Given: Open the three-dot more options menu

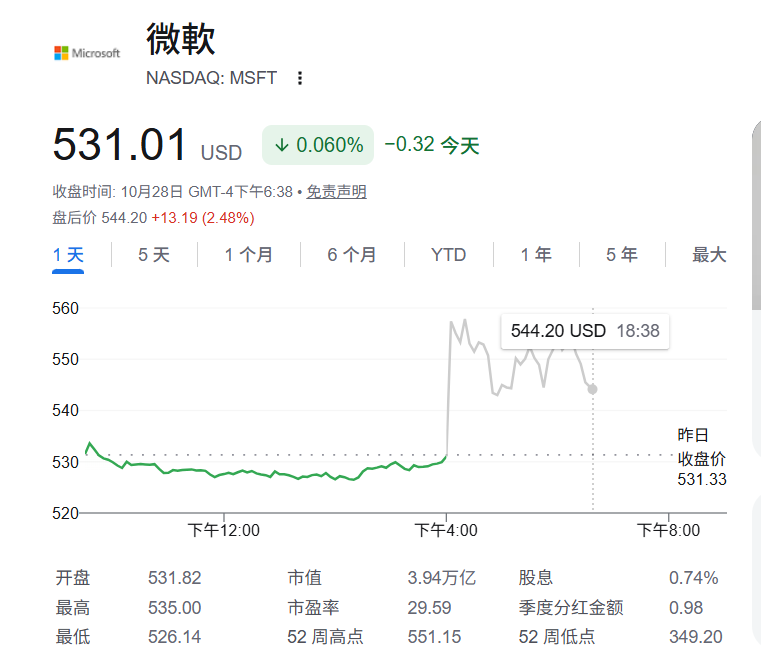Looking at the screenshot, I should tap(300, 78).
